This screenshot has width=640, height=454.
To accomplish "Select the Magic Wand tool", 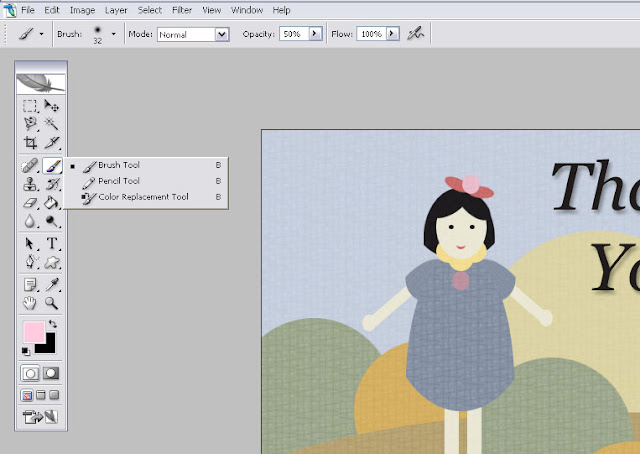I will pyautogui.click(x=51, y=124).
